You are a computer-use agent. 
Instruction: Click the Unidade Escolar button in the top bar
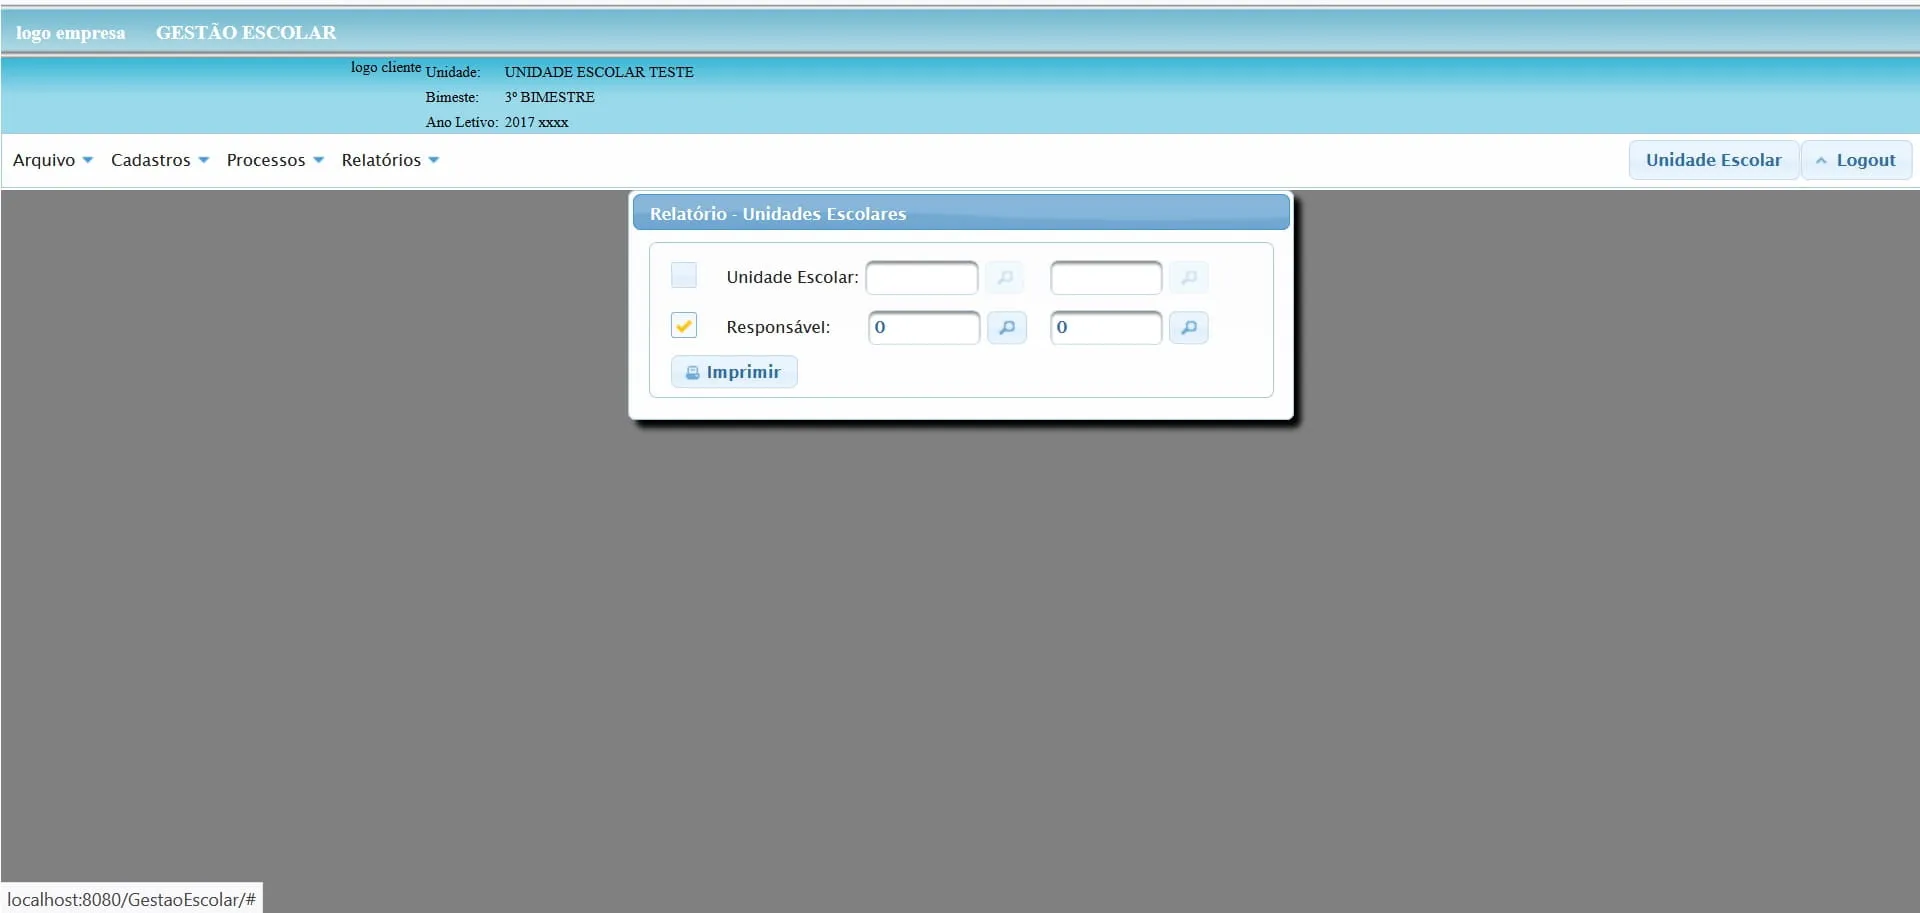[1714, 160]
